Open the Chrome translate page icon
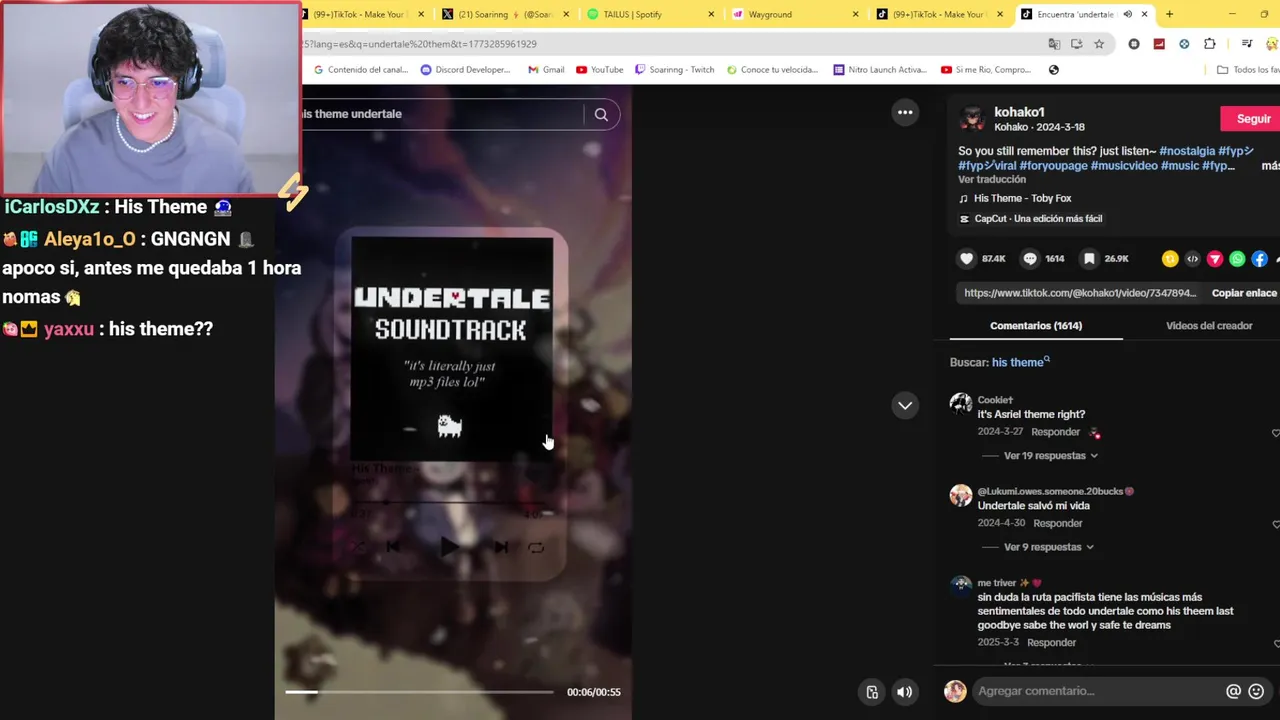Viewport: 1280px width, 720px height. (1054, 44)
